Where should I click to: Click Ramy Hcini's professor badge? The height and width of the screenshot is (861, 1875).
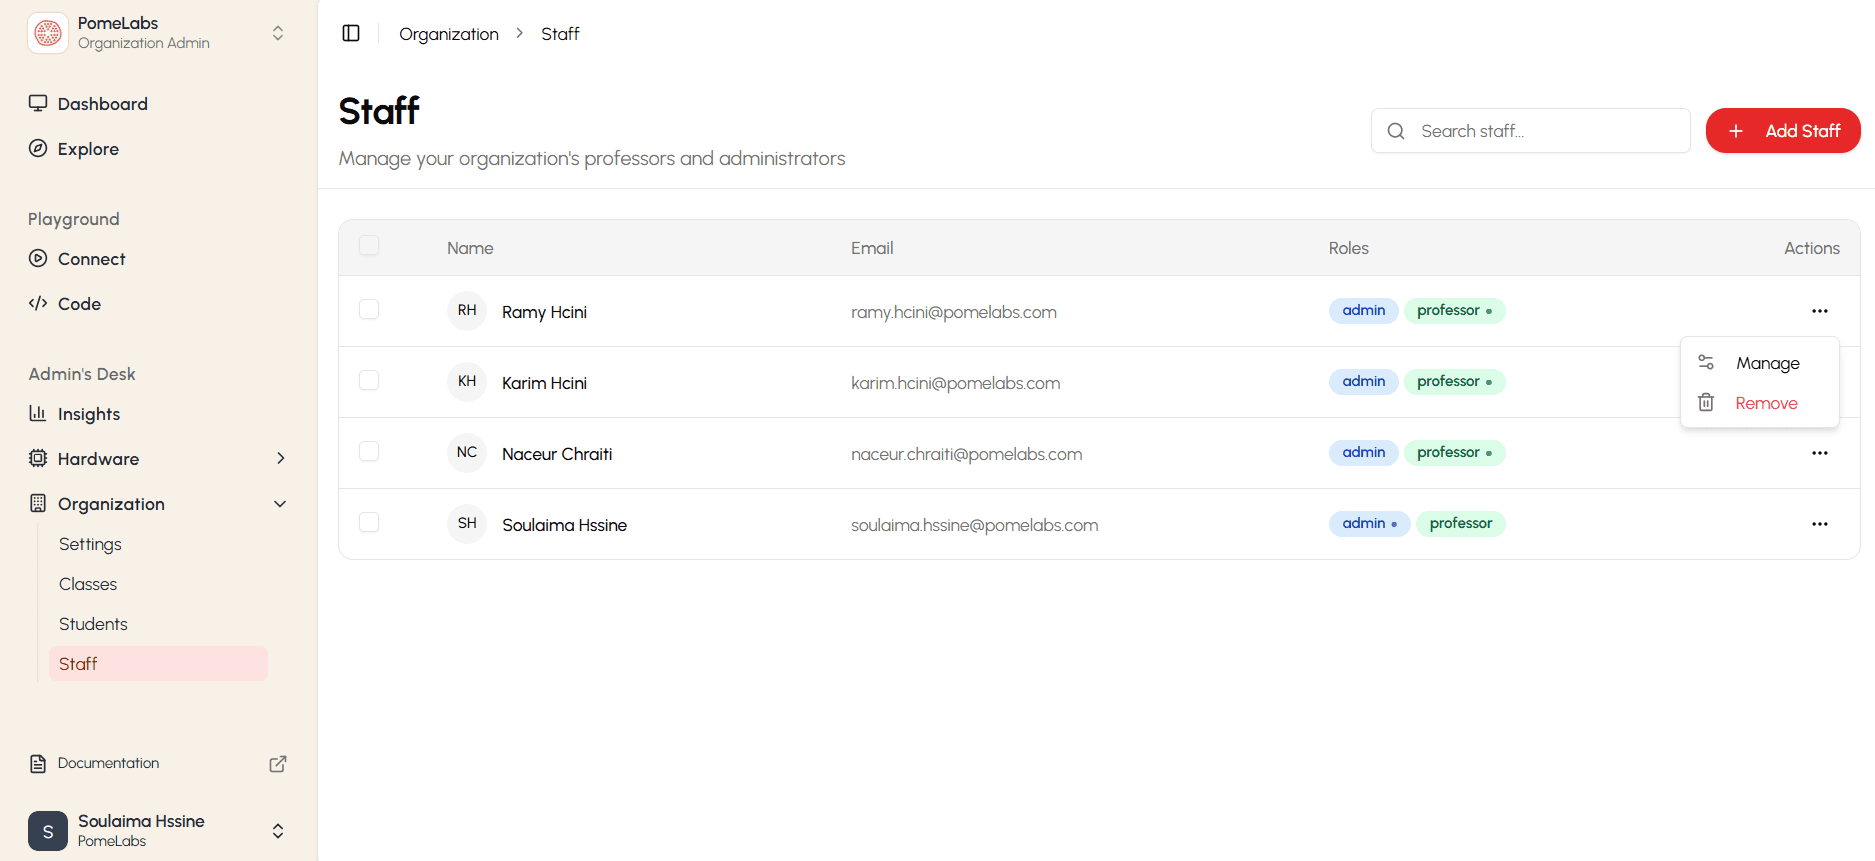(1454, 311)
